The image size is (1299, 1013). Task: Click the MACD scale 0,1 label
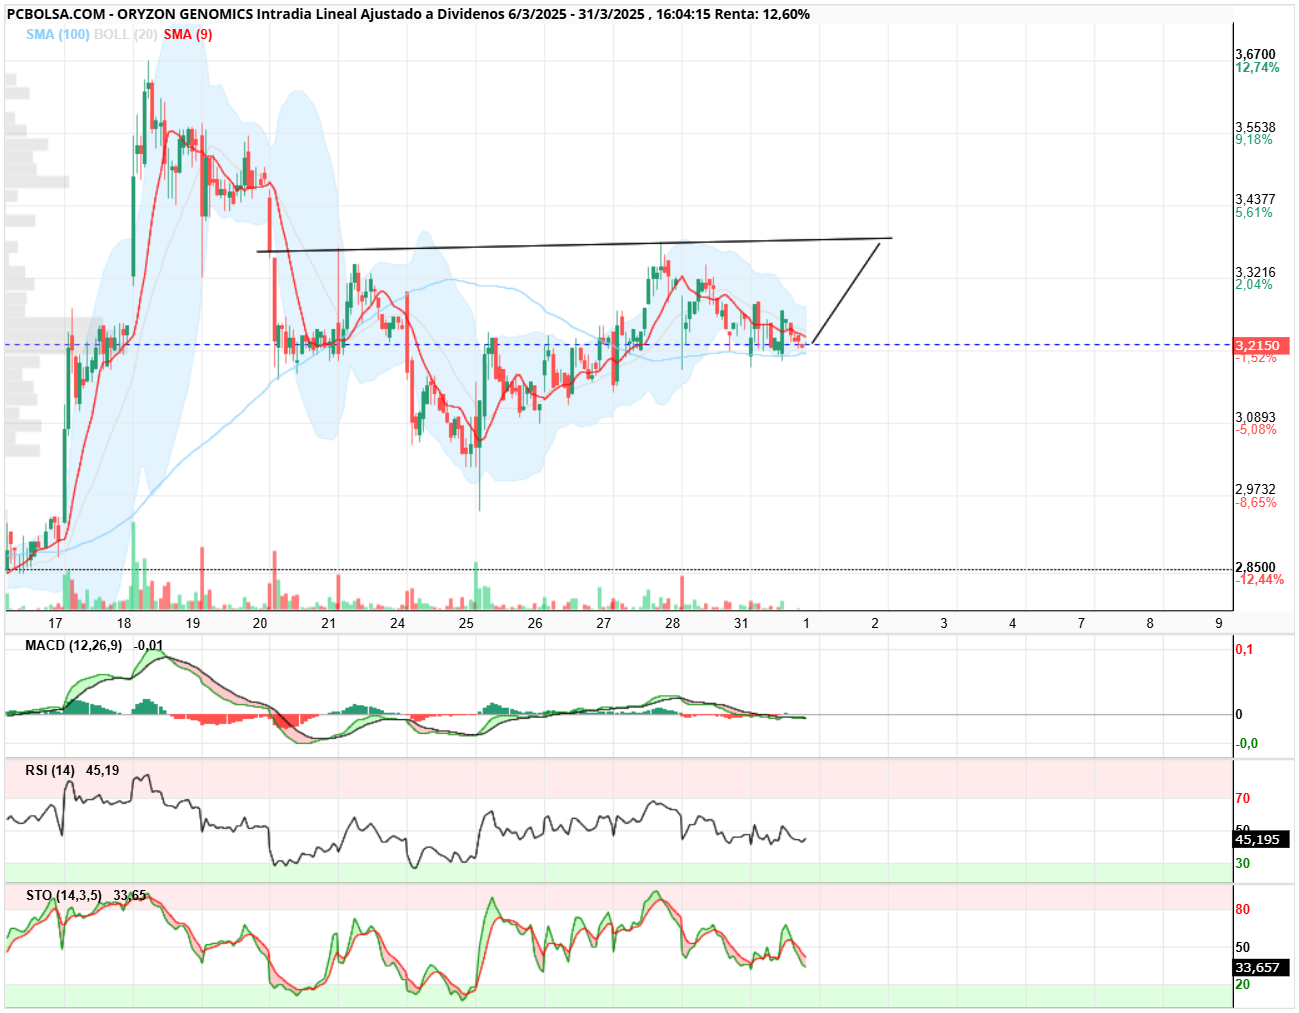1244,649
